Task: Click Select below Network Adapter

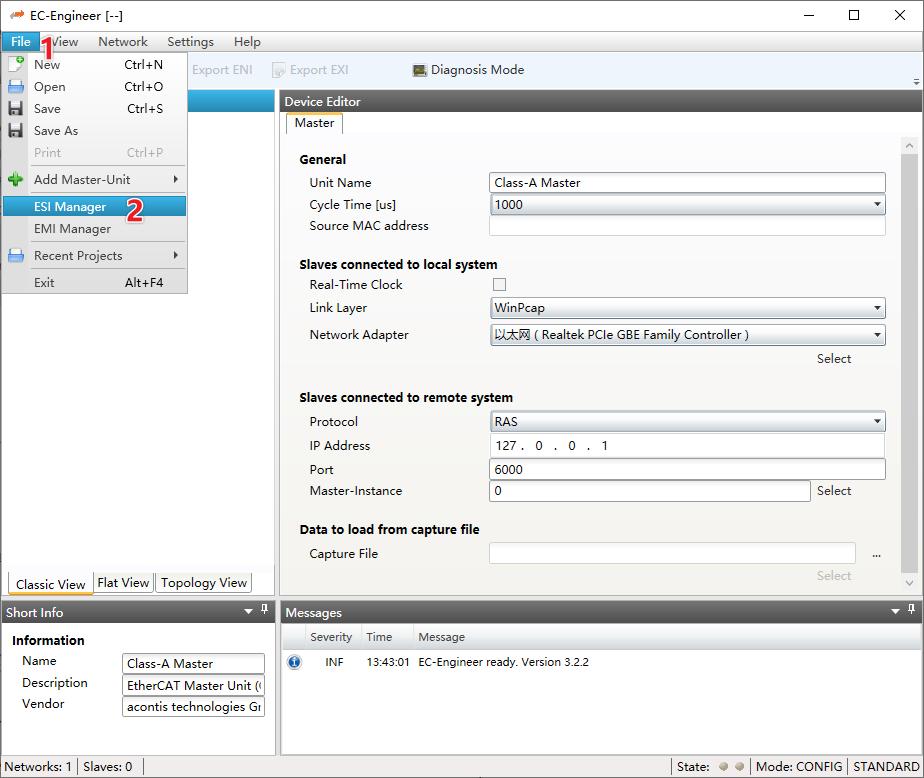Action: pos(833,359)
